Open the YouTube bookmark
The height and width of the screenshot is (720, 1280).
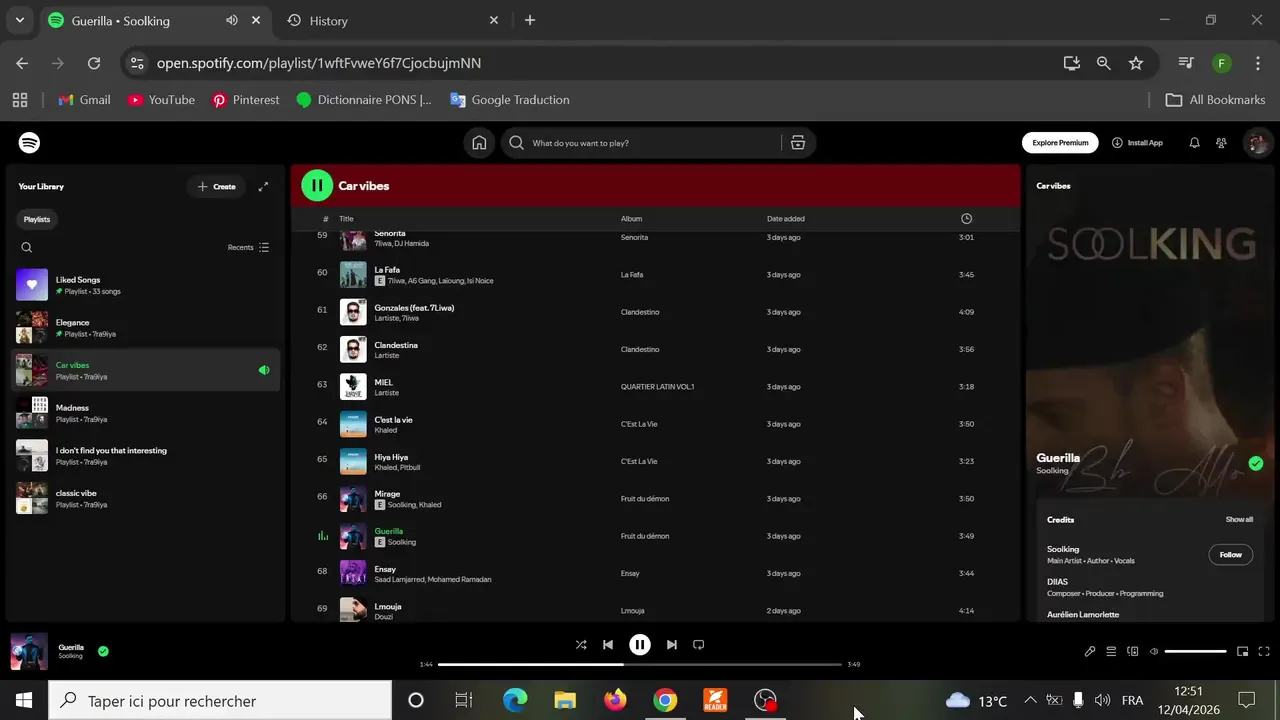pyautogui.click(x=161, y=100)
